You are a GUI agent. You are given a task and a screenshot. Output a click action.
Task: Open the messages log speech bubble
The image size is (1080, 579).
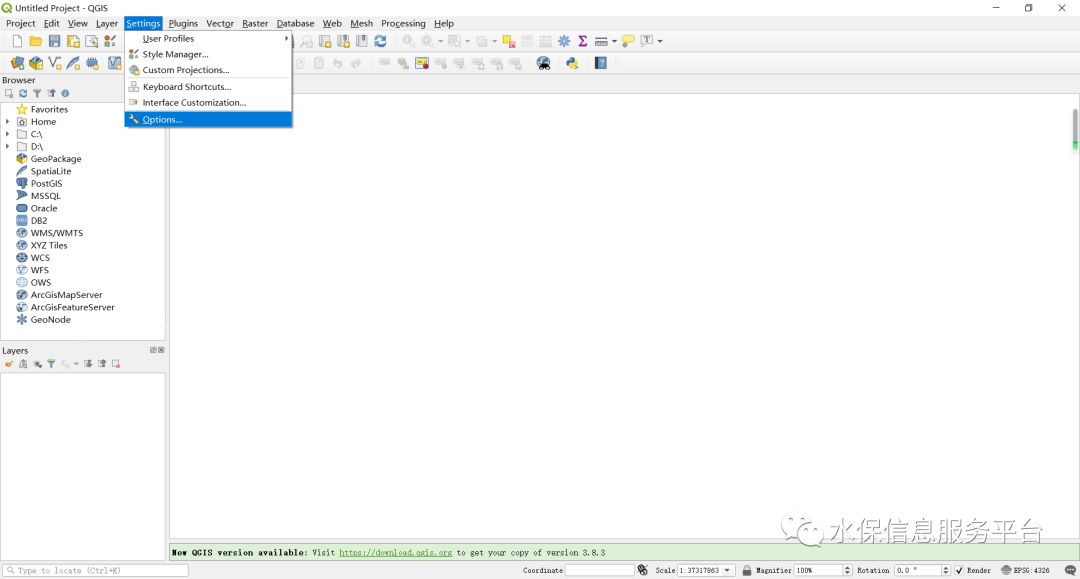click(1070, 570)
